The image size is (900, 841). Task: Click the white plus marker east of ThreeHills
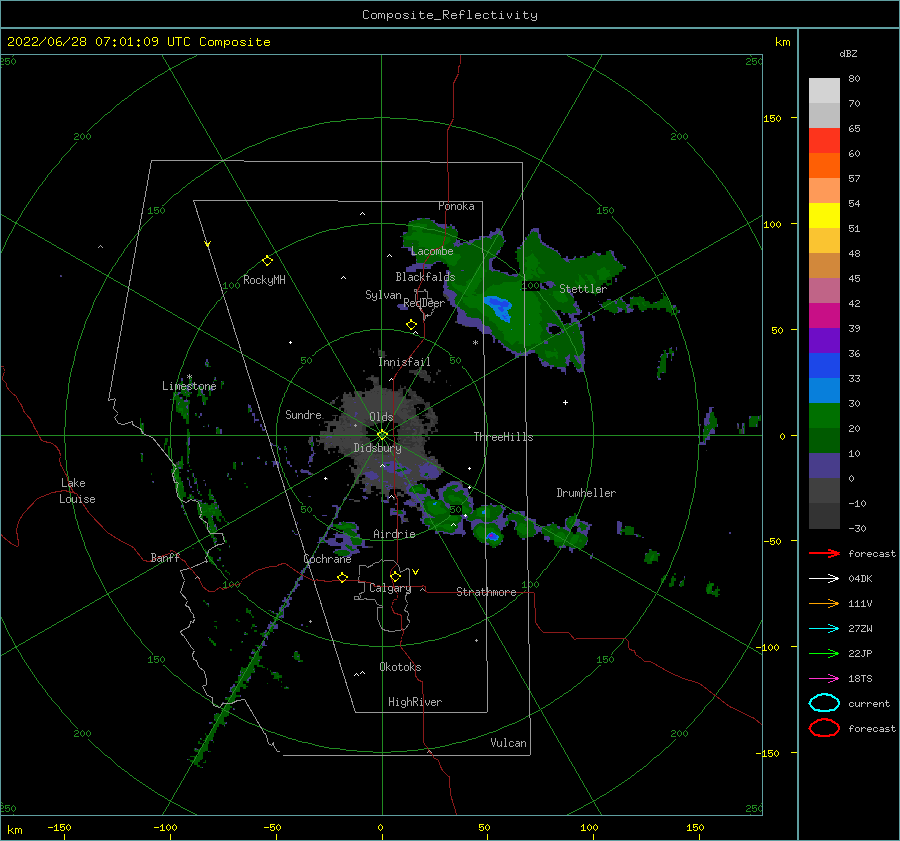coord(565,402)
